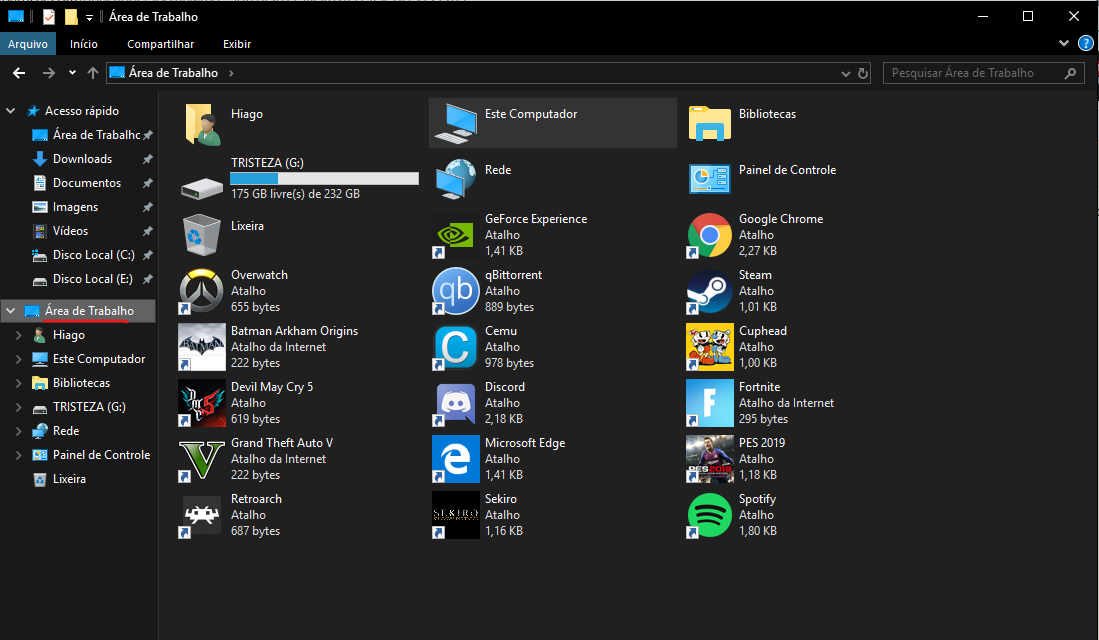
Task: Click the Google Chrome shortcut icon
Action: click(709, 235)
